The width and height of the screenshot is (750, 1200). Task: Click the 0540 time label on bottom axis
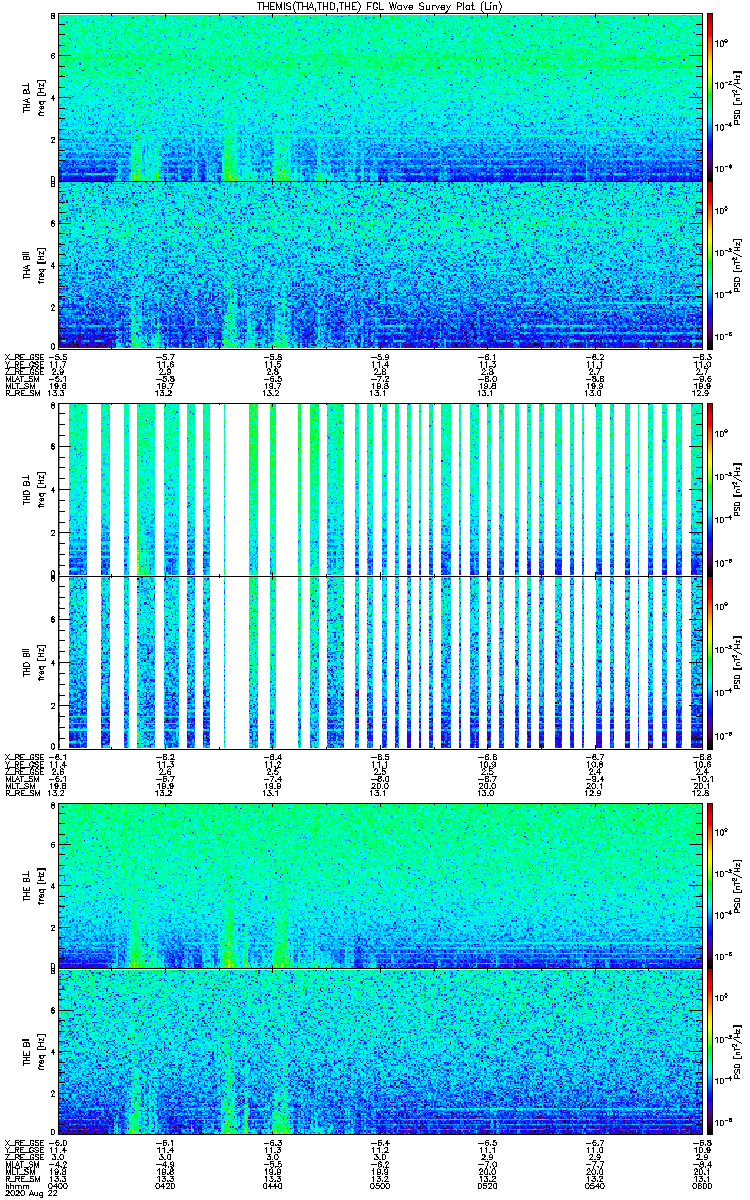coord(592,1185)
